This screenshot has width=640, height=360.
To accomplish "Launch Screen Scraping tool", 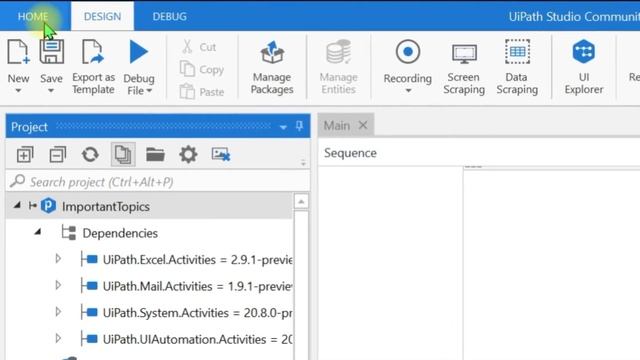I will (464, 68).
